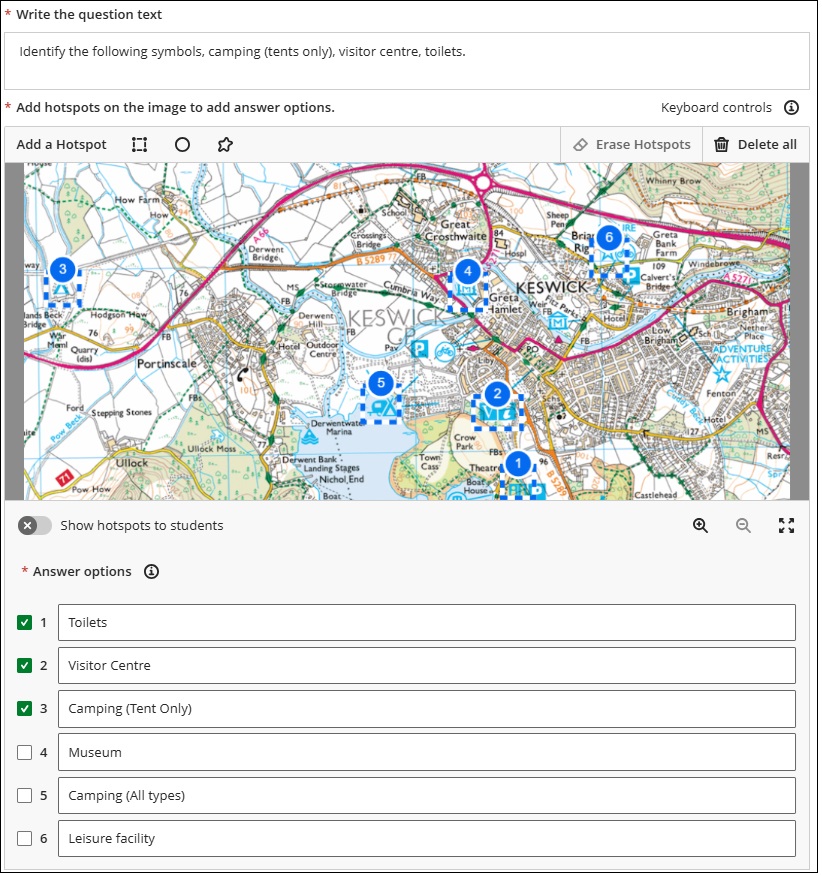Open Keyboard controls info icon

(x=791, y=107)
